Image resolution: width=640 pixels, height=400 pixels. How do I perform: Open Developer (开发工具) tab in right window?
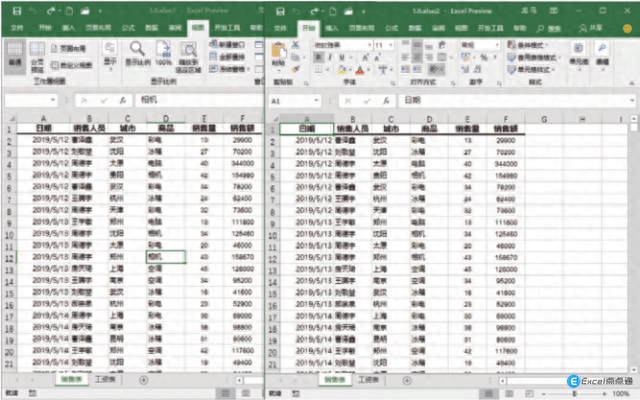pos(490,28)
